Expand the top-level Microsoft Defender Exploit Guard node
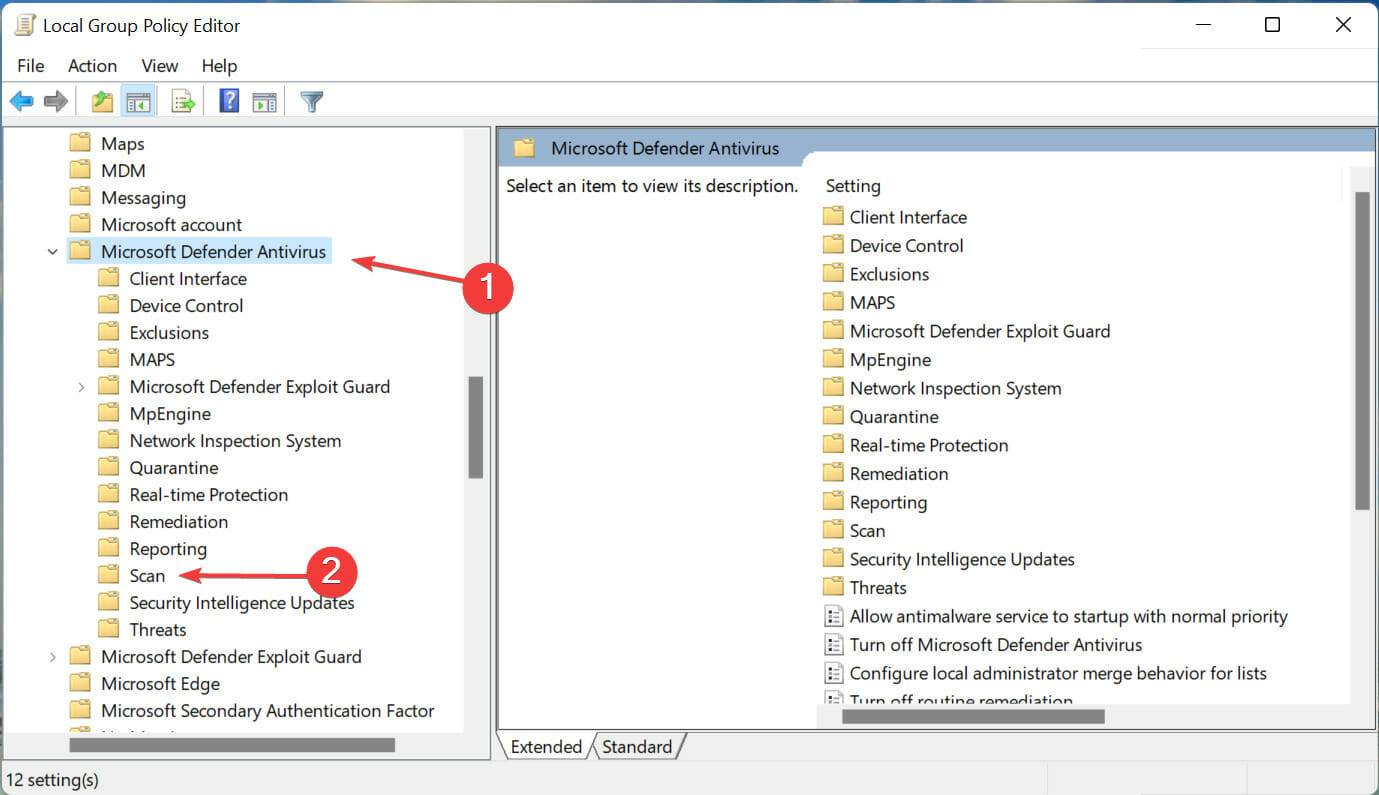 click(53, 657)
